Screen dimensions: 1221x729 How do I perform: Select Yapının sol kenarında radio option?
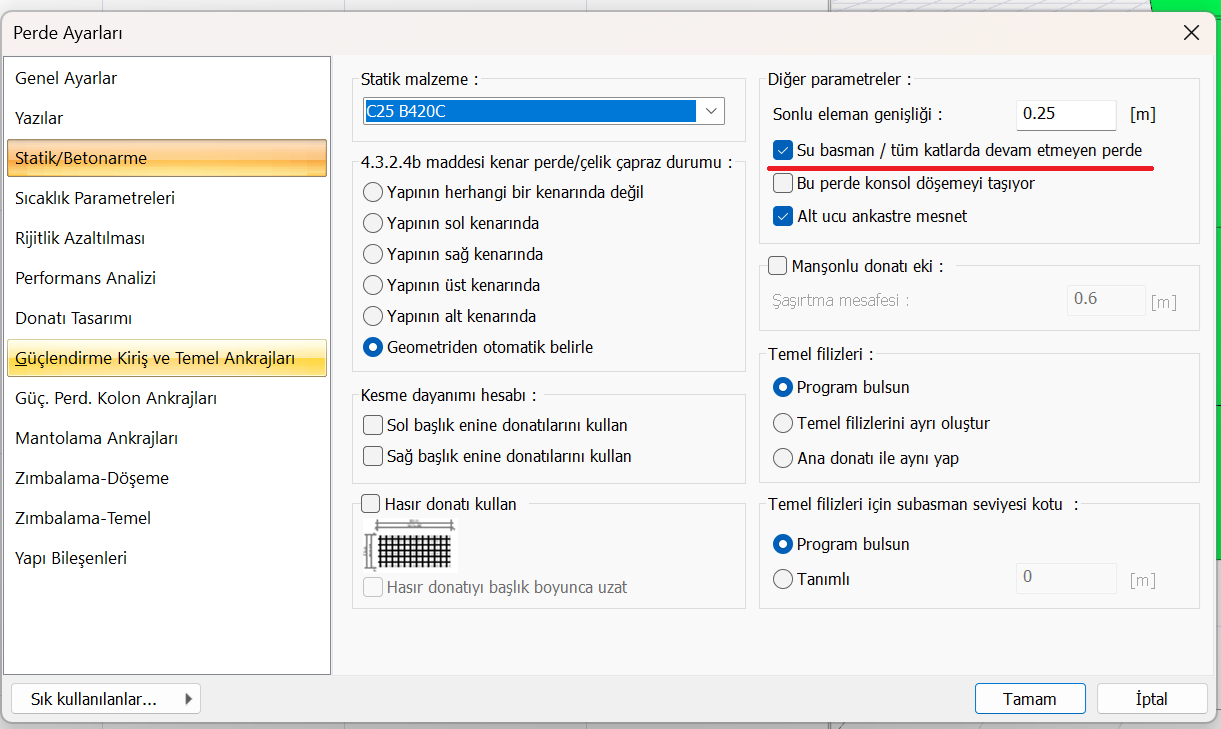(373, 223)
